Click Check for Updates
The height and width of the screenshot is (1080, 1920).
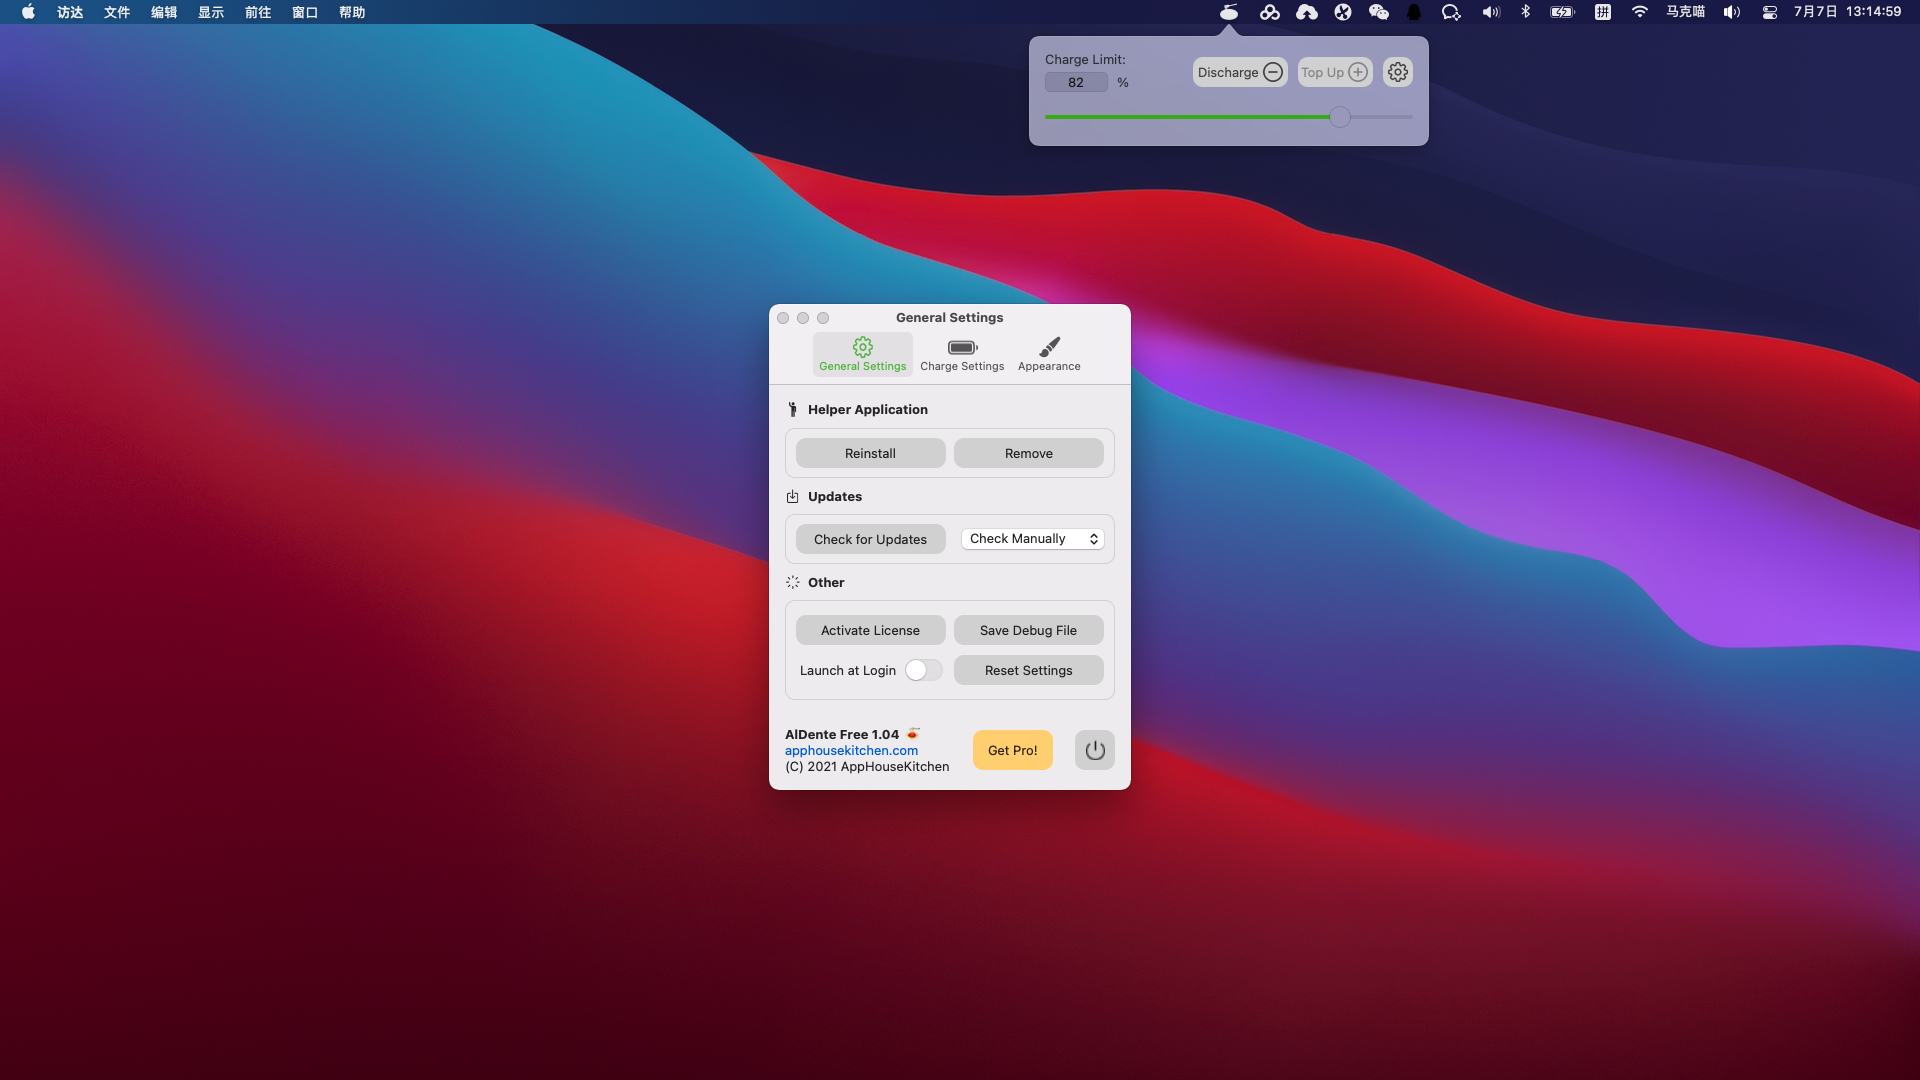[870, 539]
